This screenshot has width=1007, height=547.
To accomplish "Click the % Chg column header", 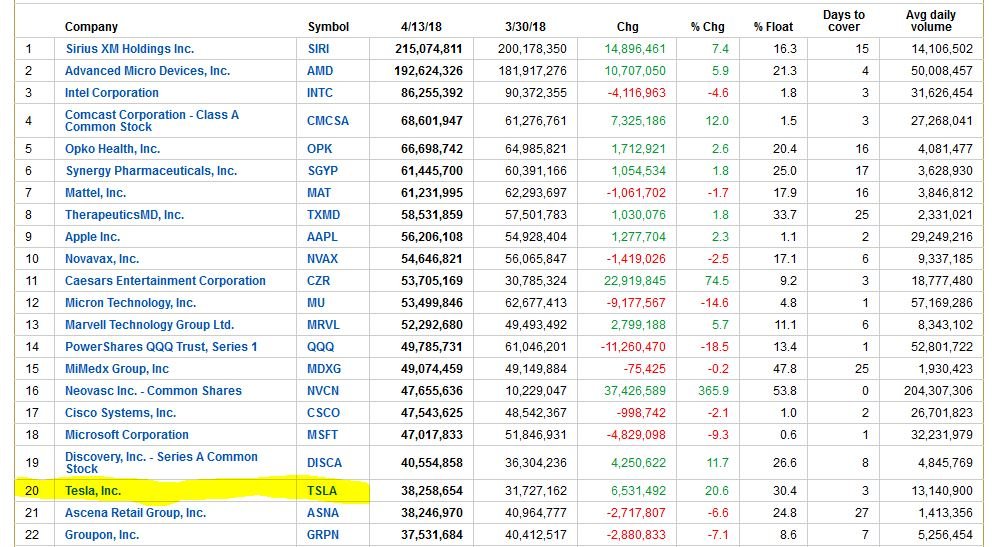I will (708, 27).
